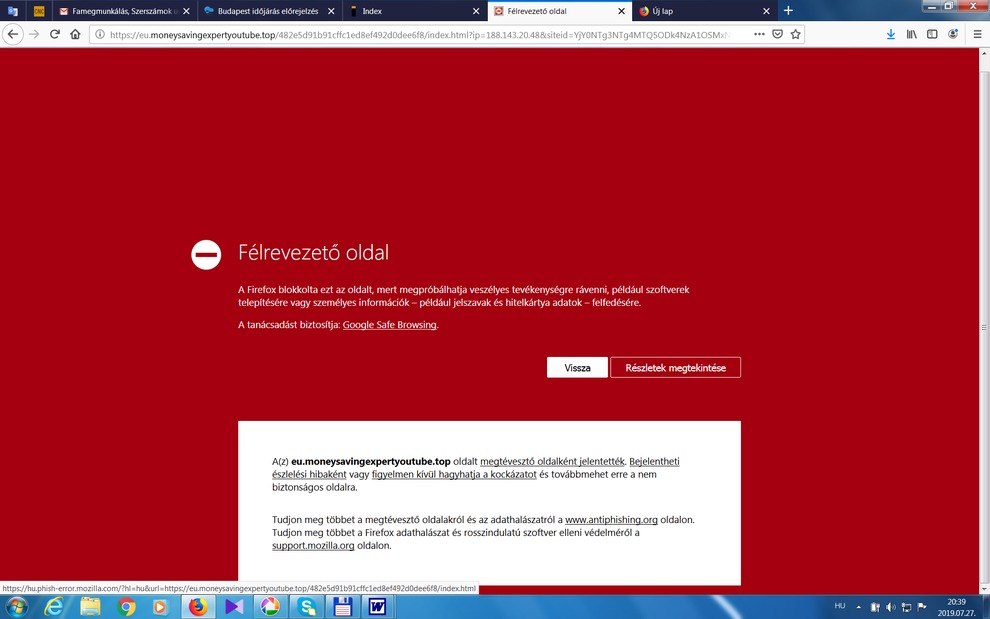Click the URL address bar

tap(420, 34)
